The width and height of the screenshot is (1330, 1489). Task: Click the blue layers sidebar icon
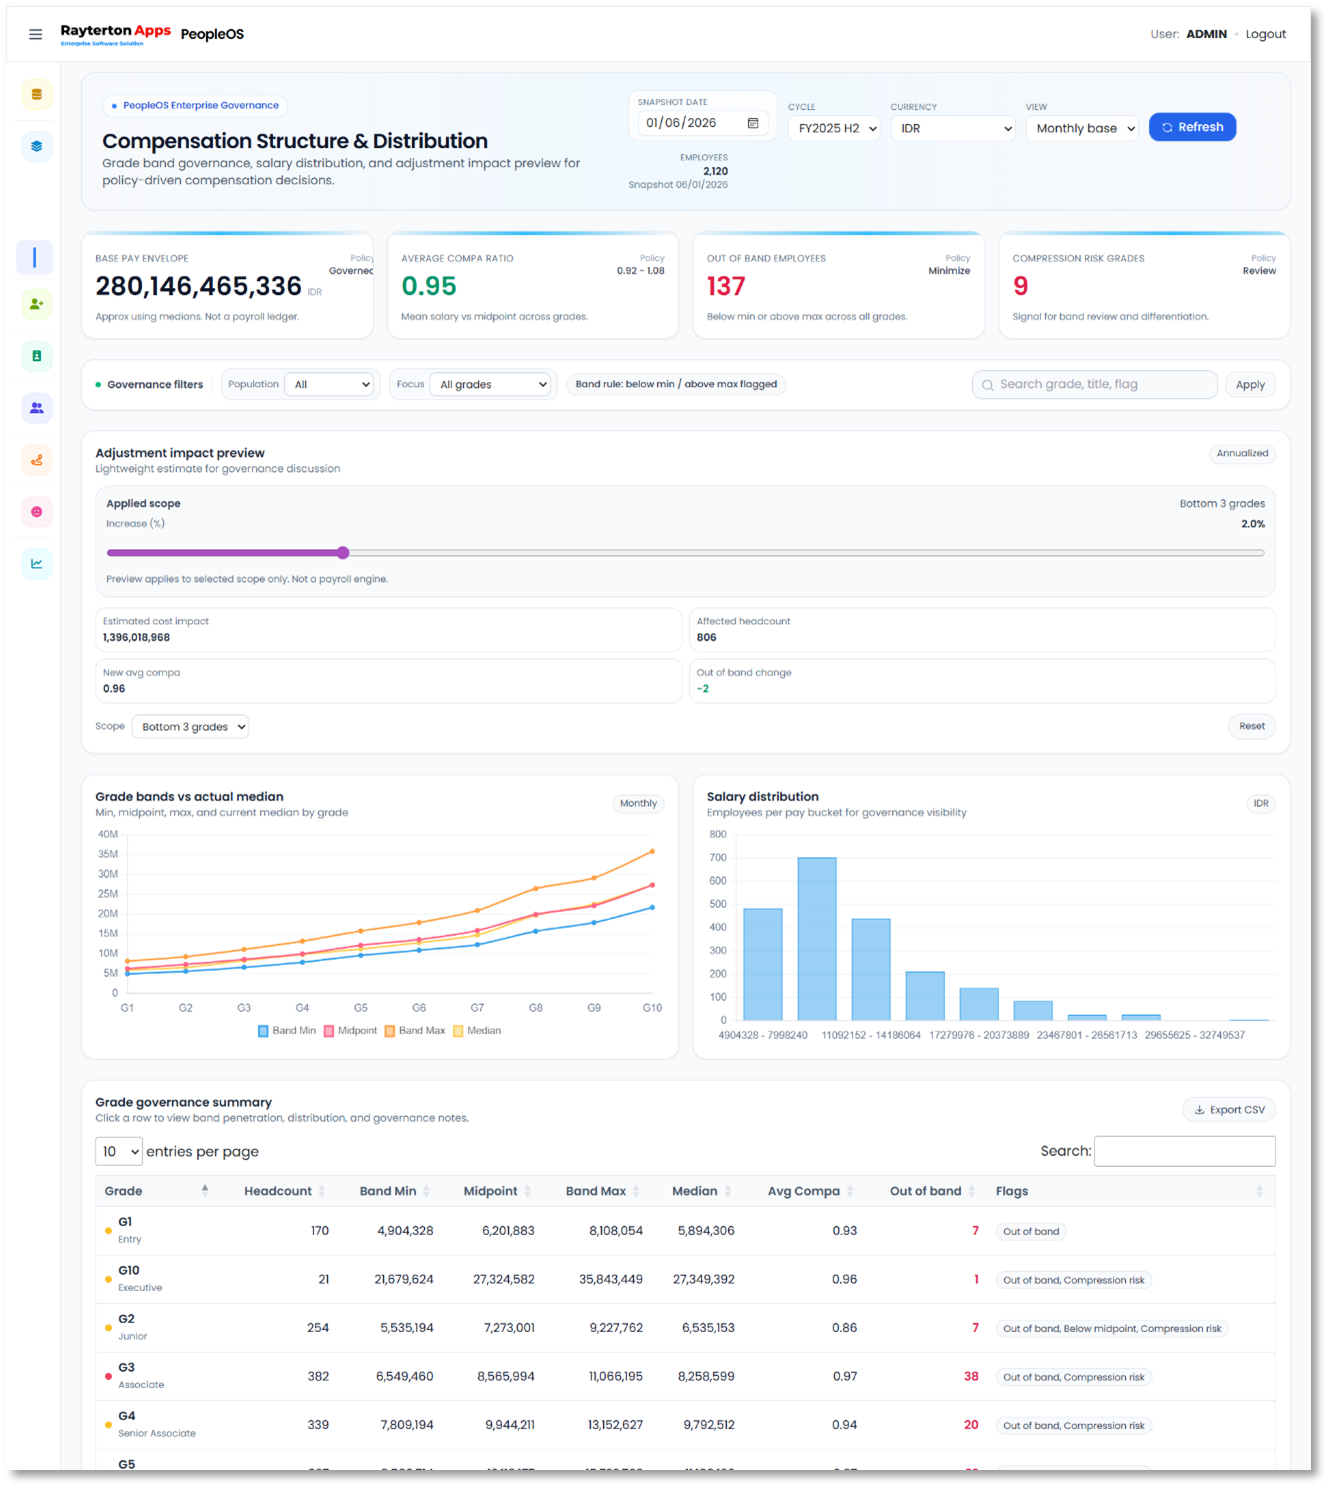37,147
